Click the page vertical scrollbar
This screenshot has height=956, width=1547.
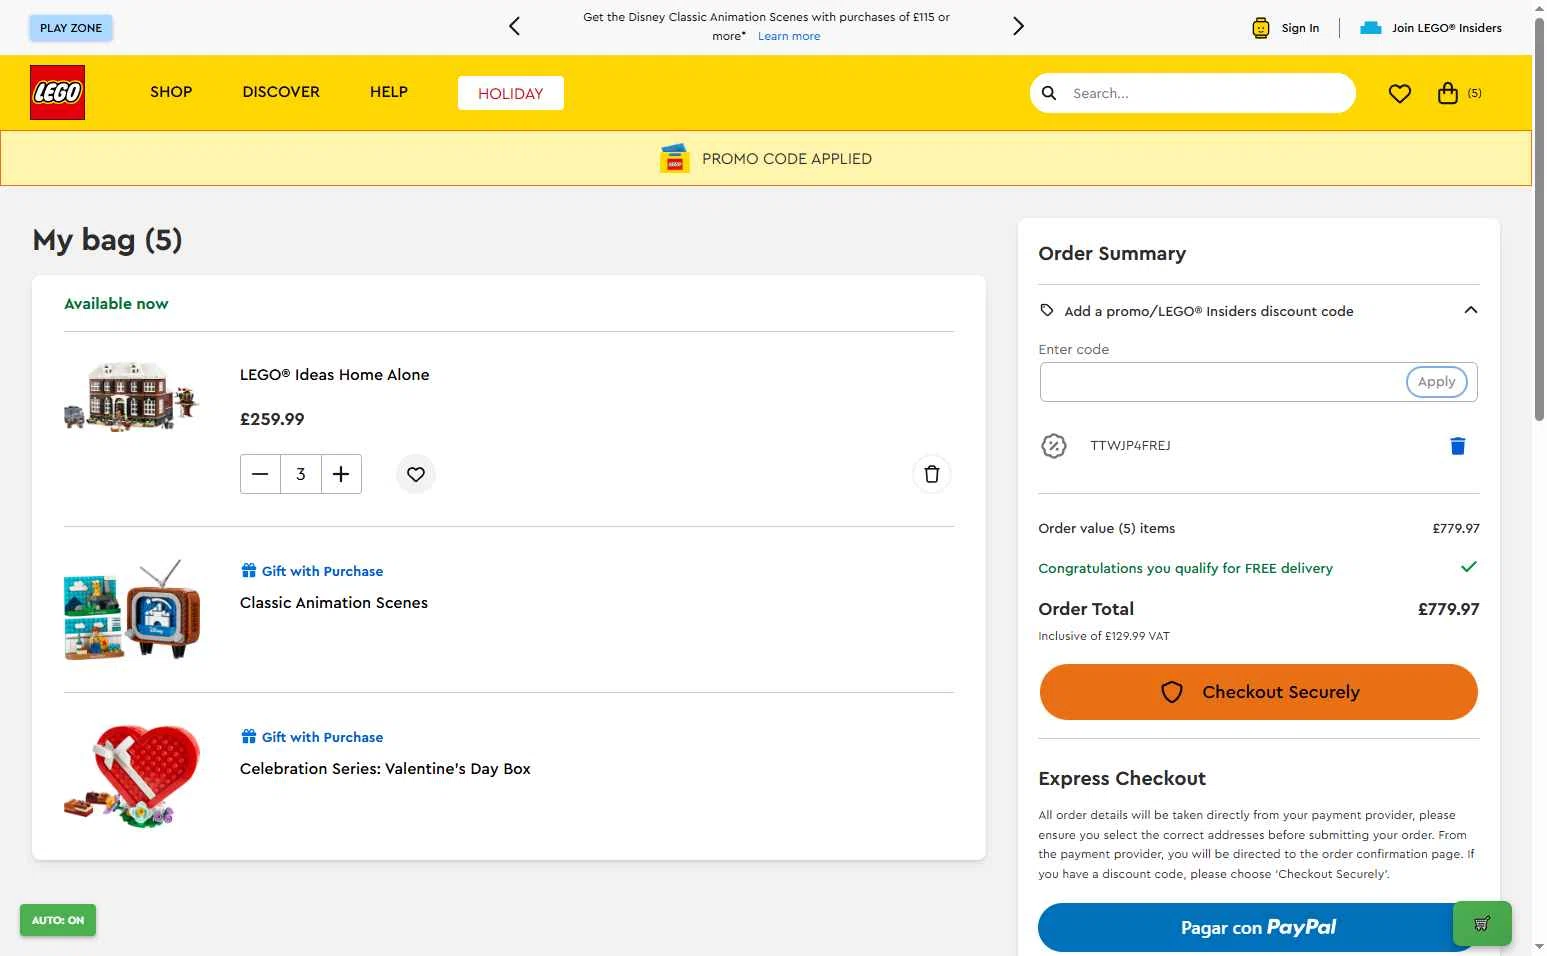(x=1538, y=218)
